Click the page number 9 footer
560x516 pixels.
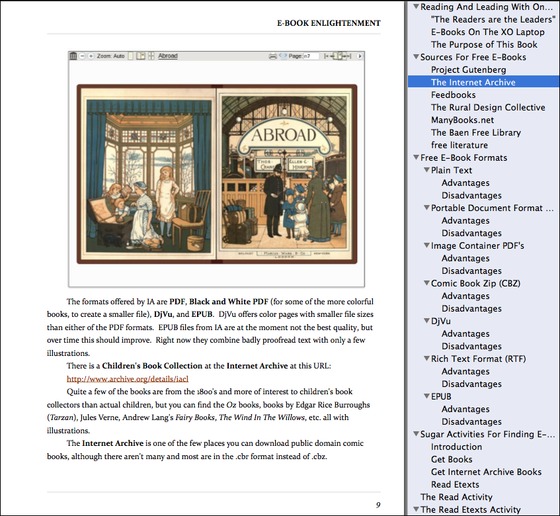pos(378,505)
